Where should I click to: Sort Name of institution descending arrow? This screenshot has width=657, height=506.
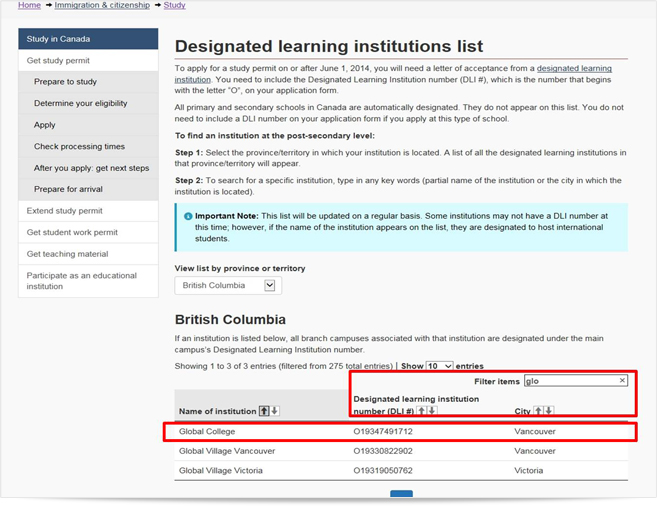(x=274, y=411)
